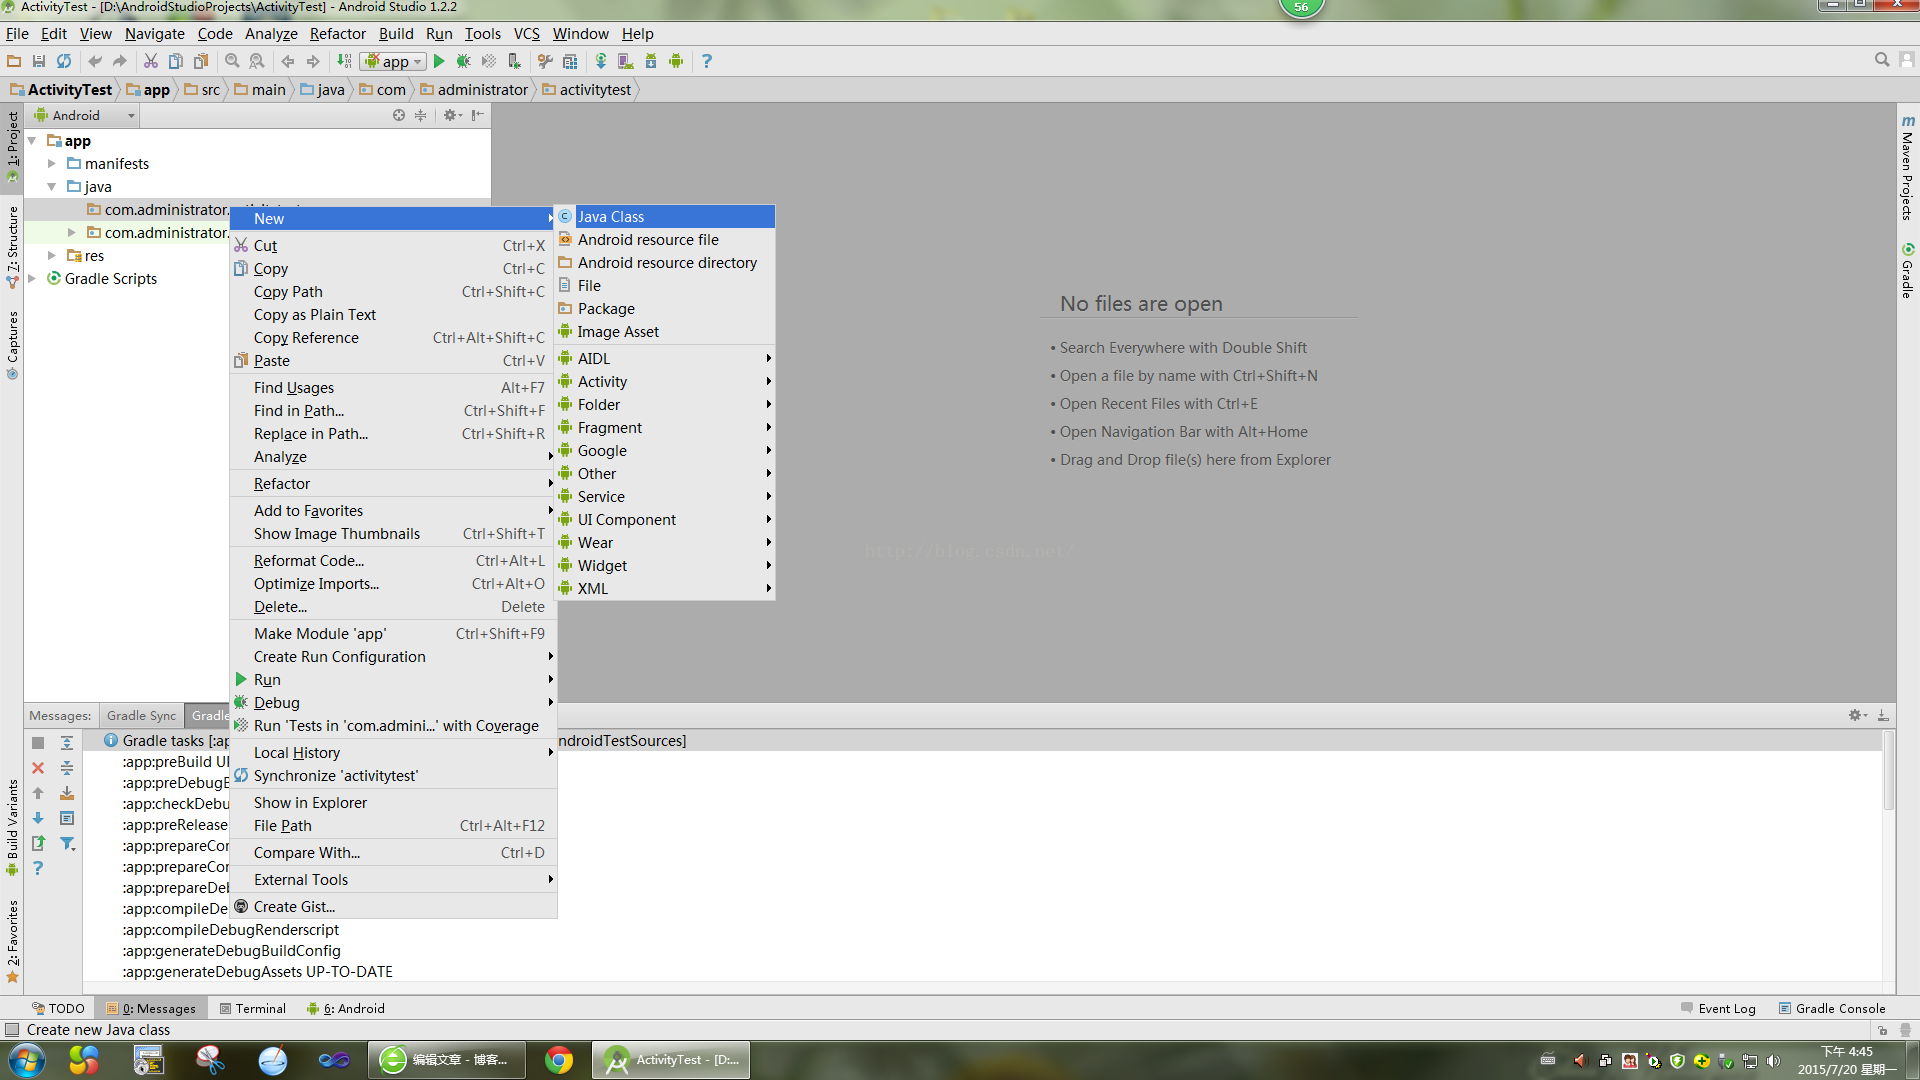The width and height of the screenshot is (1920, 1080).
Task: Toggle the Maven Projects side panel
Action: (x=1908, y=167)
